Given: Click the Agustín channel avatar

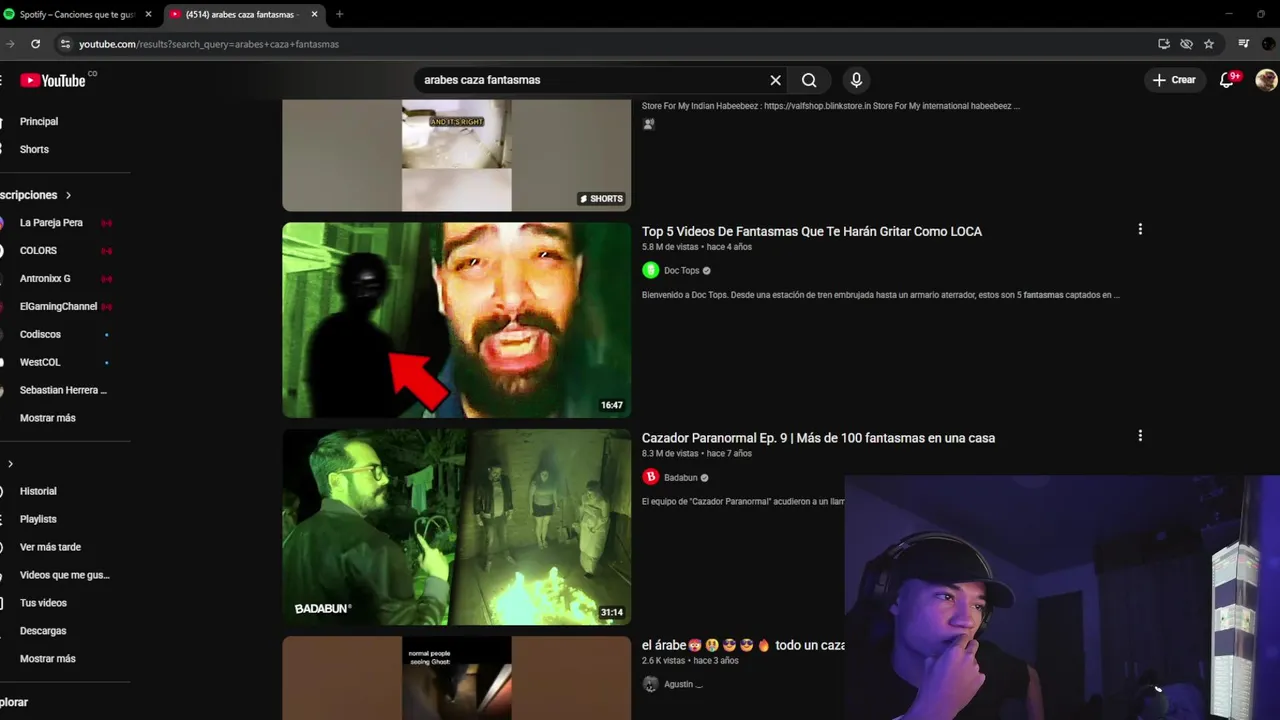Looking at the screenshot, I should [650, 684].
